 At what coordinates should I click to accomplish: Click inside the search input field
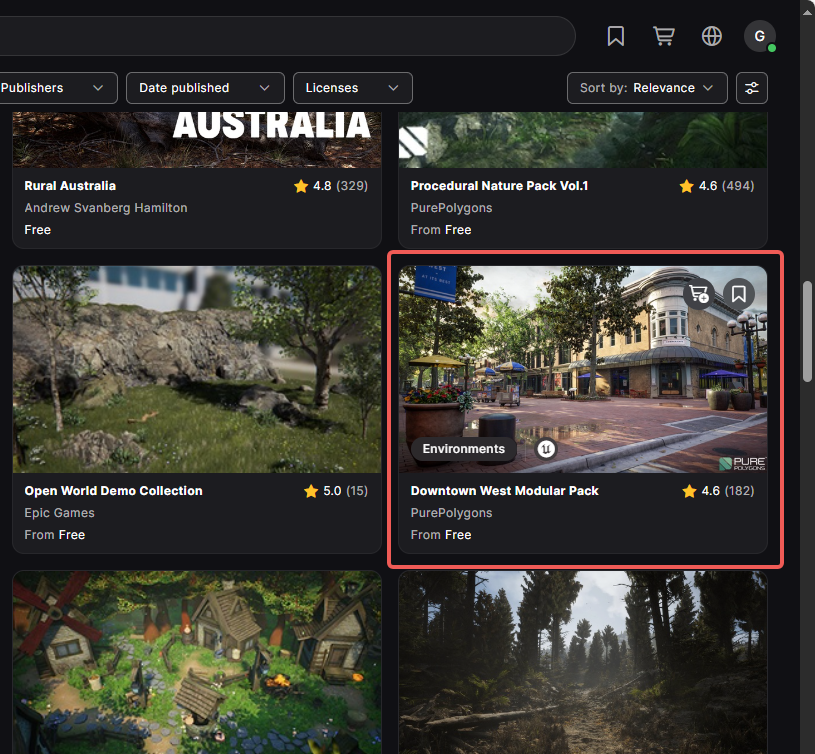(286, 36)
